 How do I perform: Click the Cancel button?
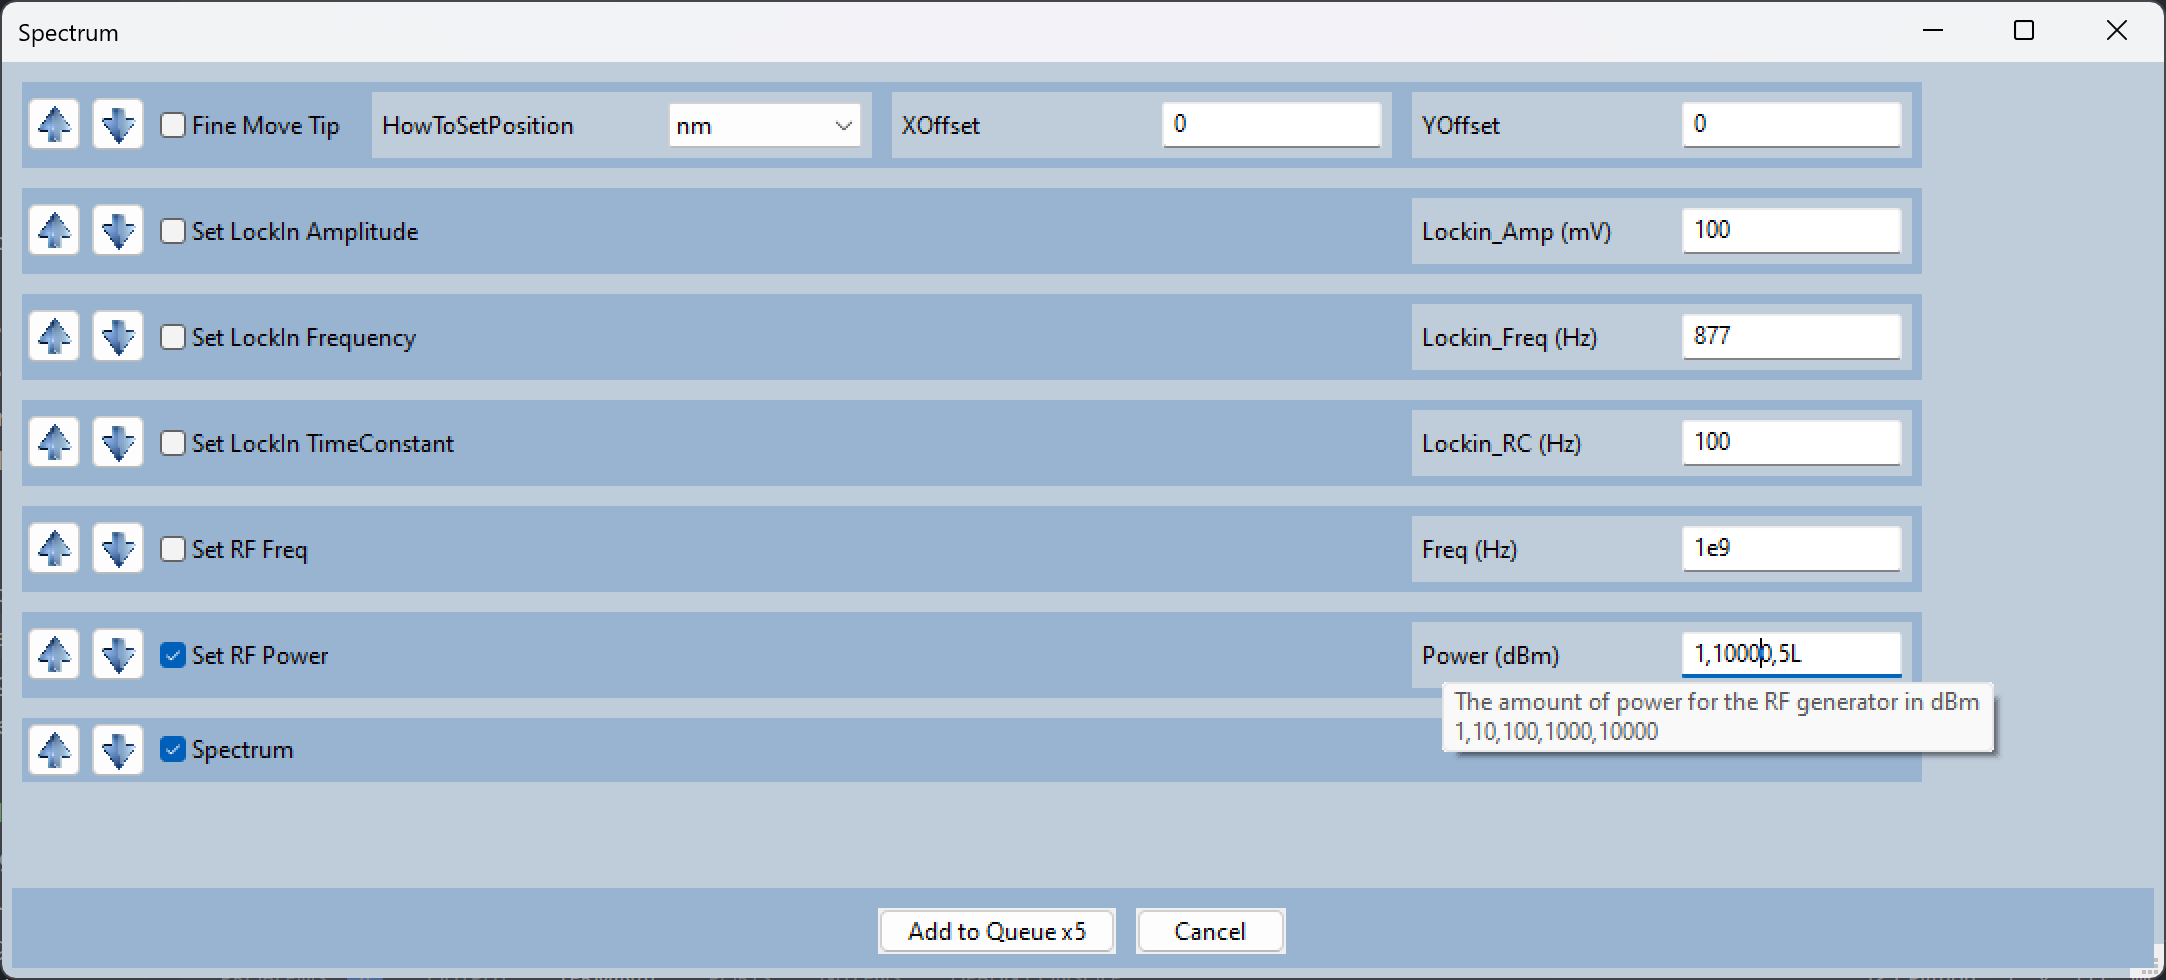pyautogui.click(x=1210, y=931)
